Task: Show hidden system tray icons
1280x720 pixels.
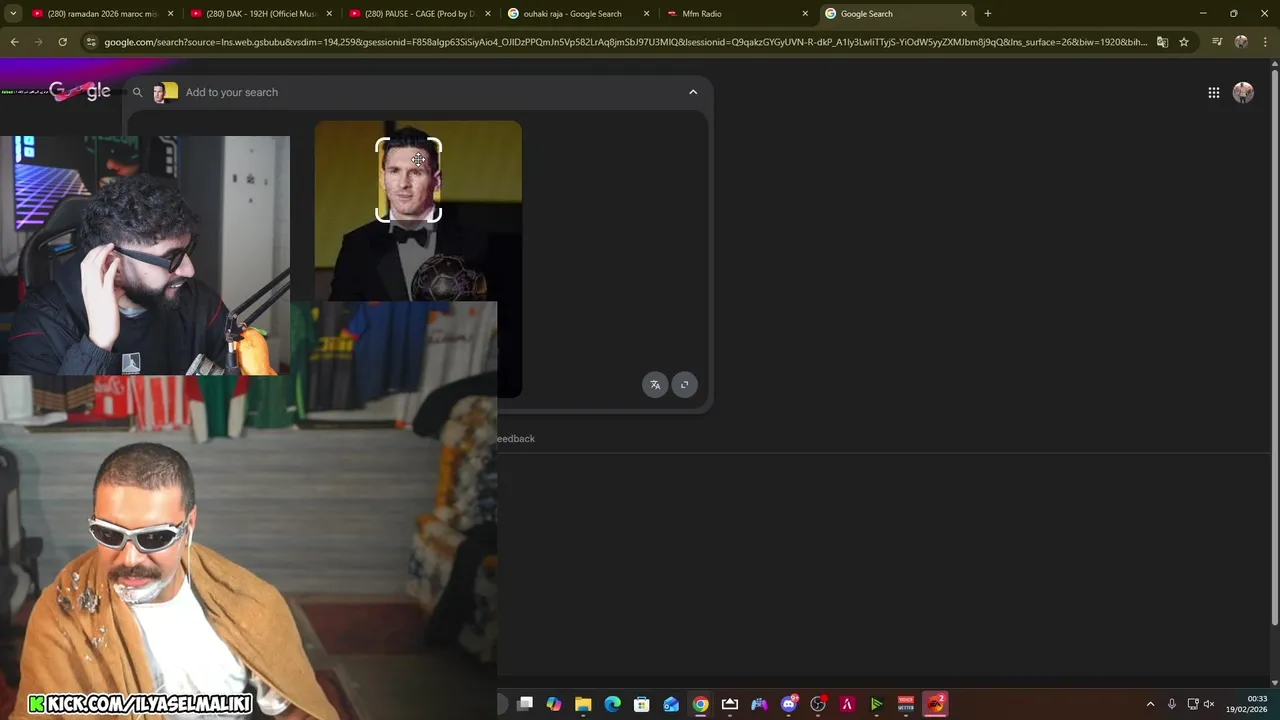Action: (1150, 704)
